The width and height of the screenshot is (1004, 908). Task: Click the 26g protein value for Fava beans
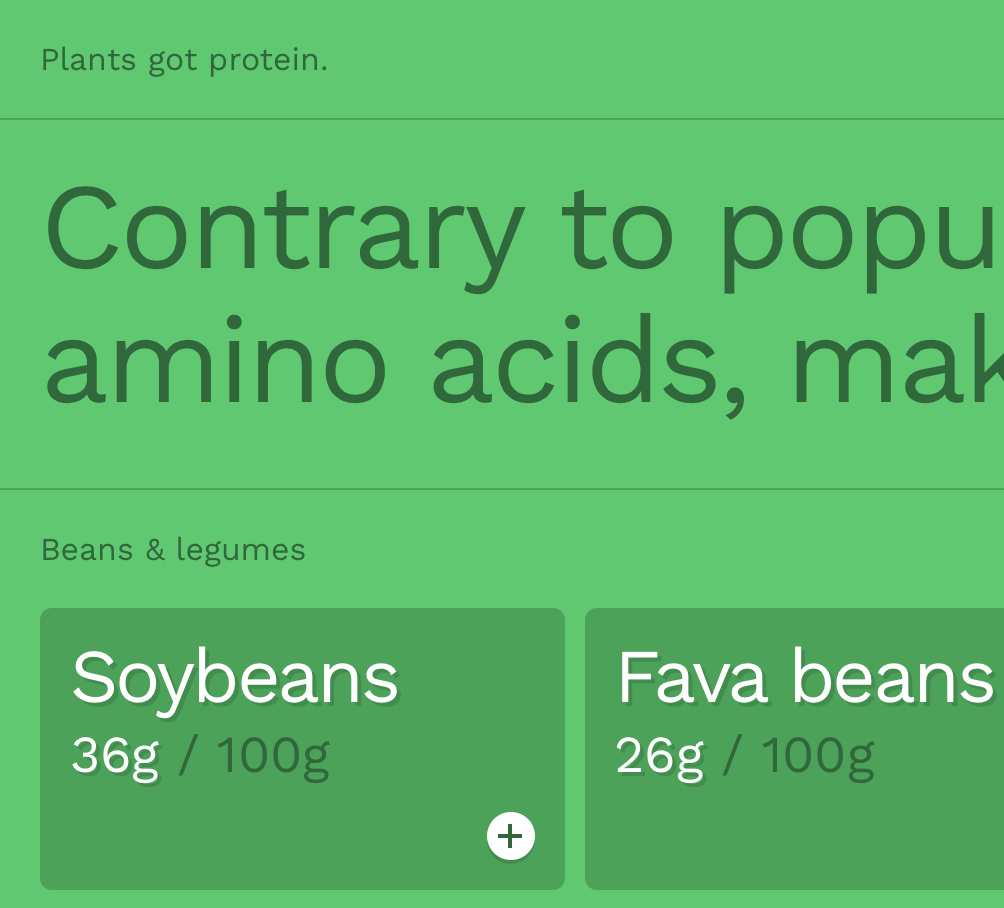tap(660, 755)
